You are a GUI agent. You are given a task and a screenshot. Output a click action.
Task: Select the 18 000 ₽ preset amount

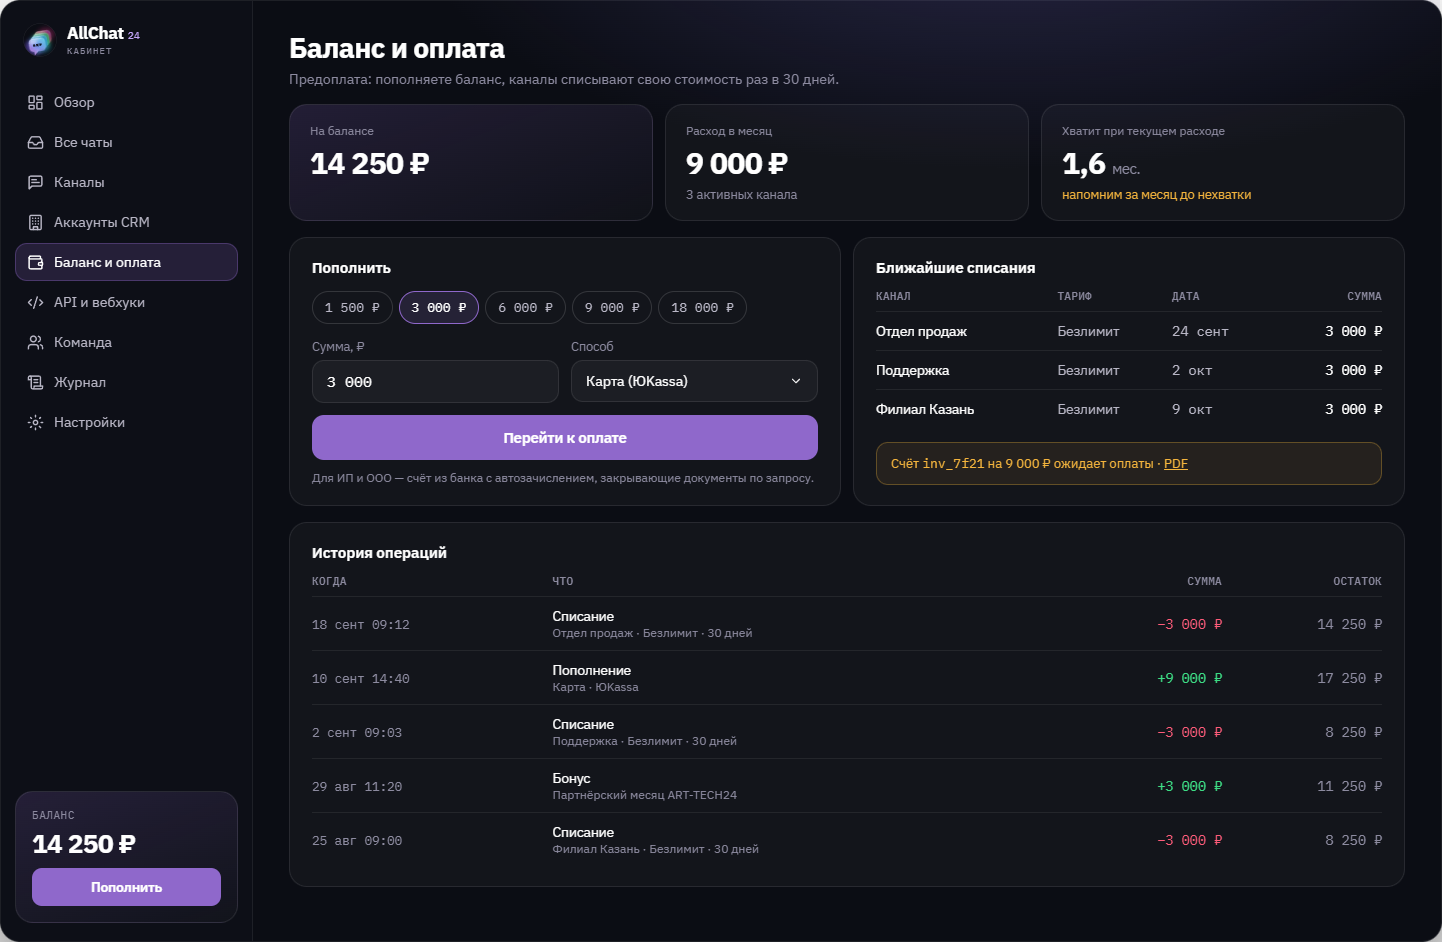(702, 308)
